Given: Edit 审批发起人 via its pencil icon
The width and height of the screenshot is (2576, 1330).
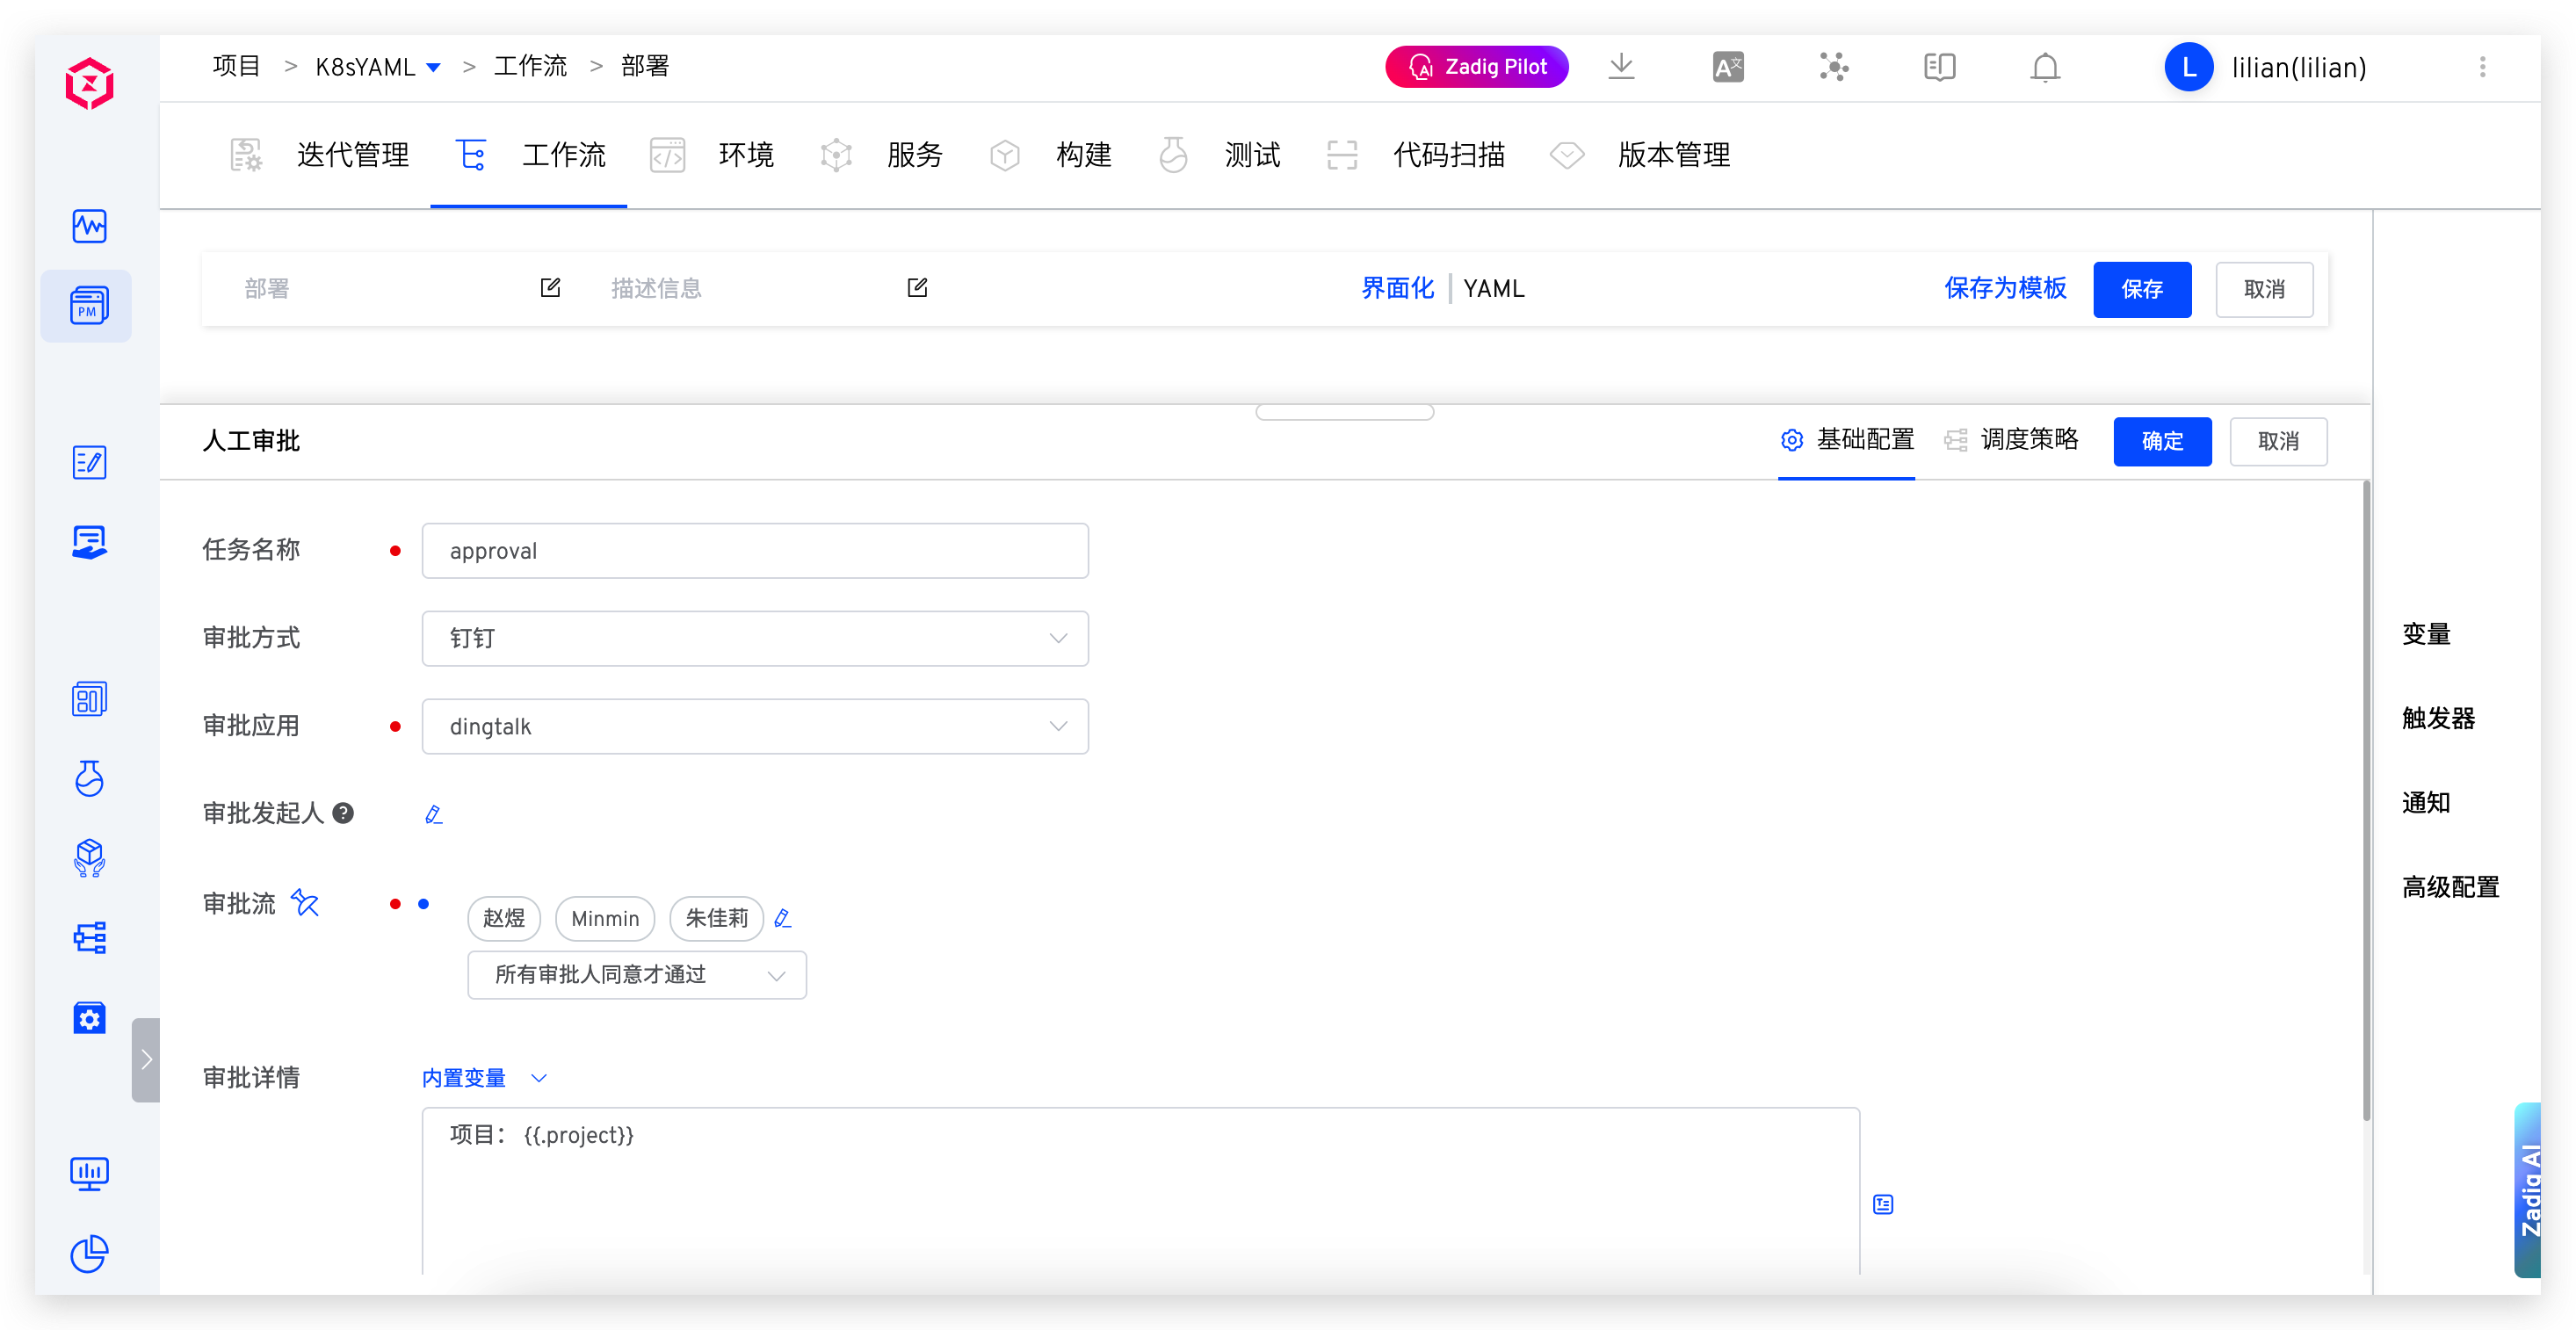Looking at the screenshot, I should [x=433, y=814].
